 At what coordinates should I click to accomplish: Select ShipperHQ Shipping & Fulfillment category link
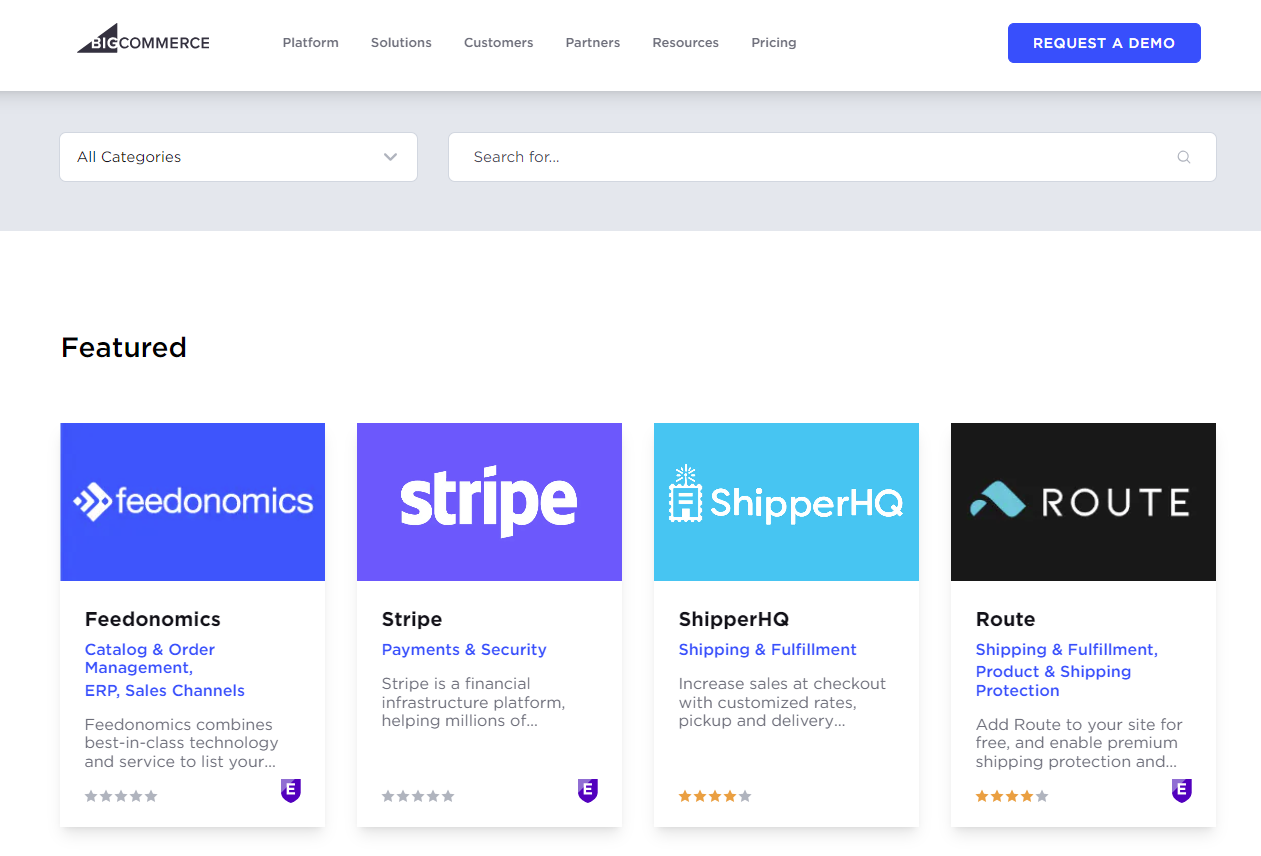pyautogui.click(x=768, y=650)
